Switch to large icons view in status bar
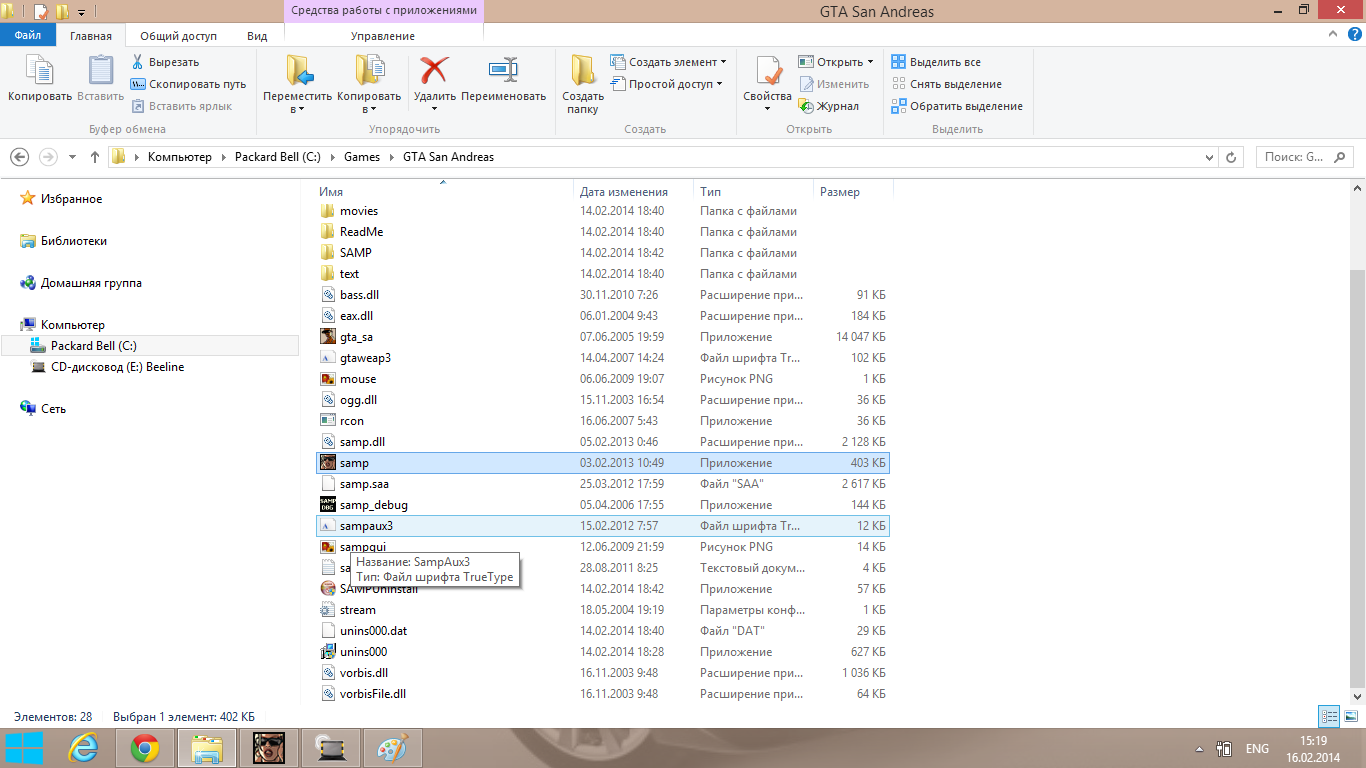This screenshot has height=768, width=1366. click(x=1351, y=716)
